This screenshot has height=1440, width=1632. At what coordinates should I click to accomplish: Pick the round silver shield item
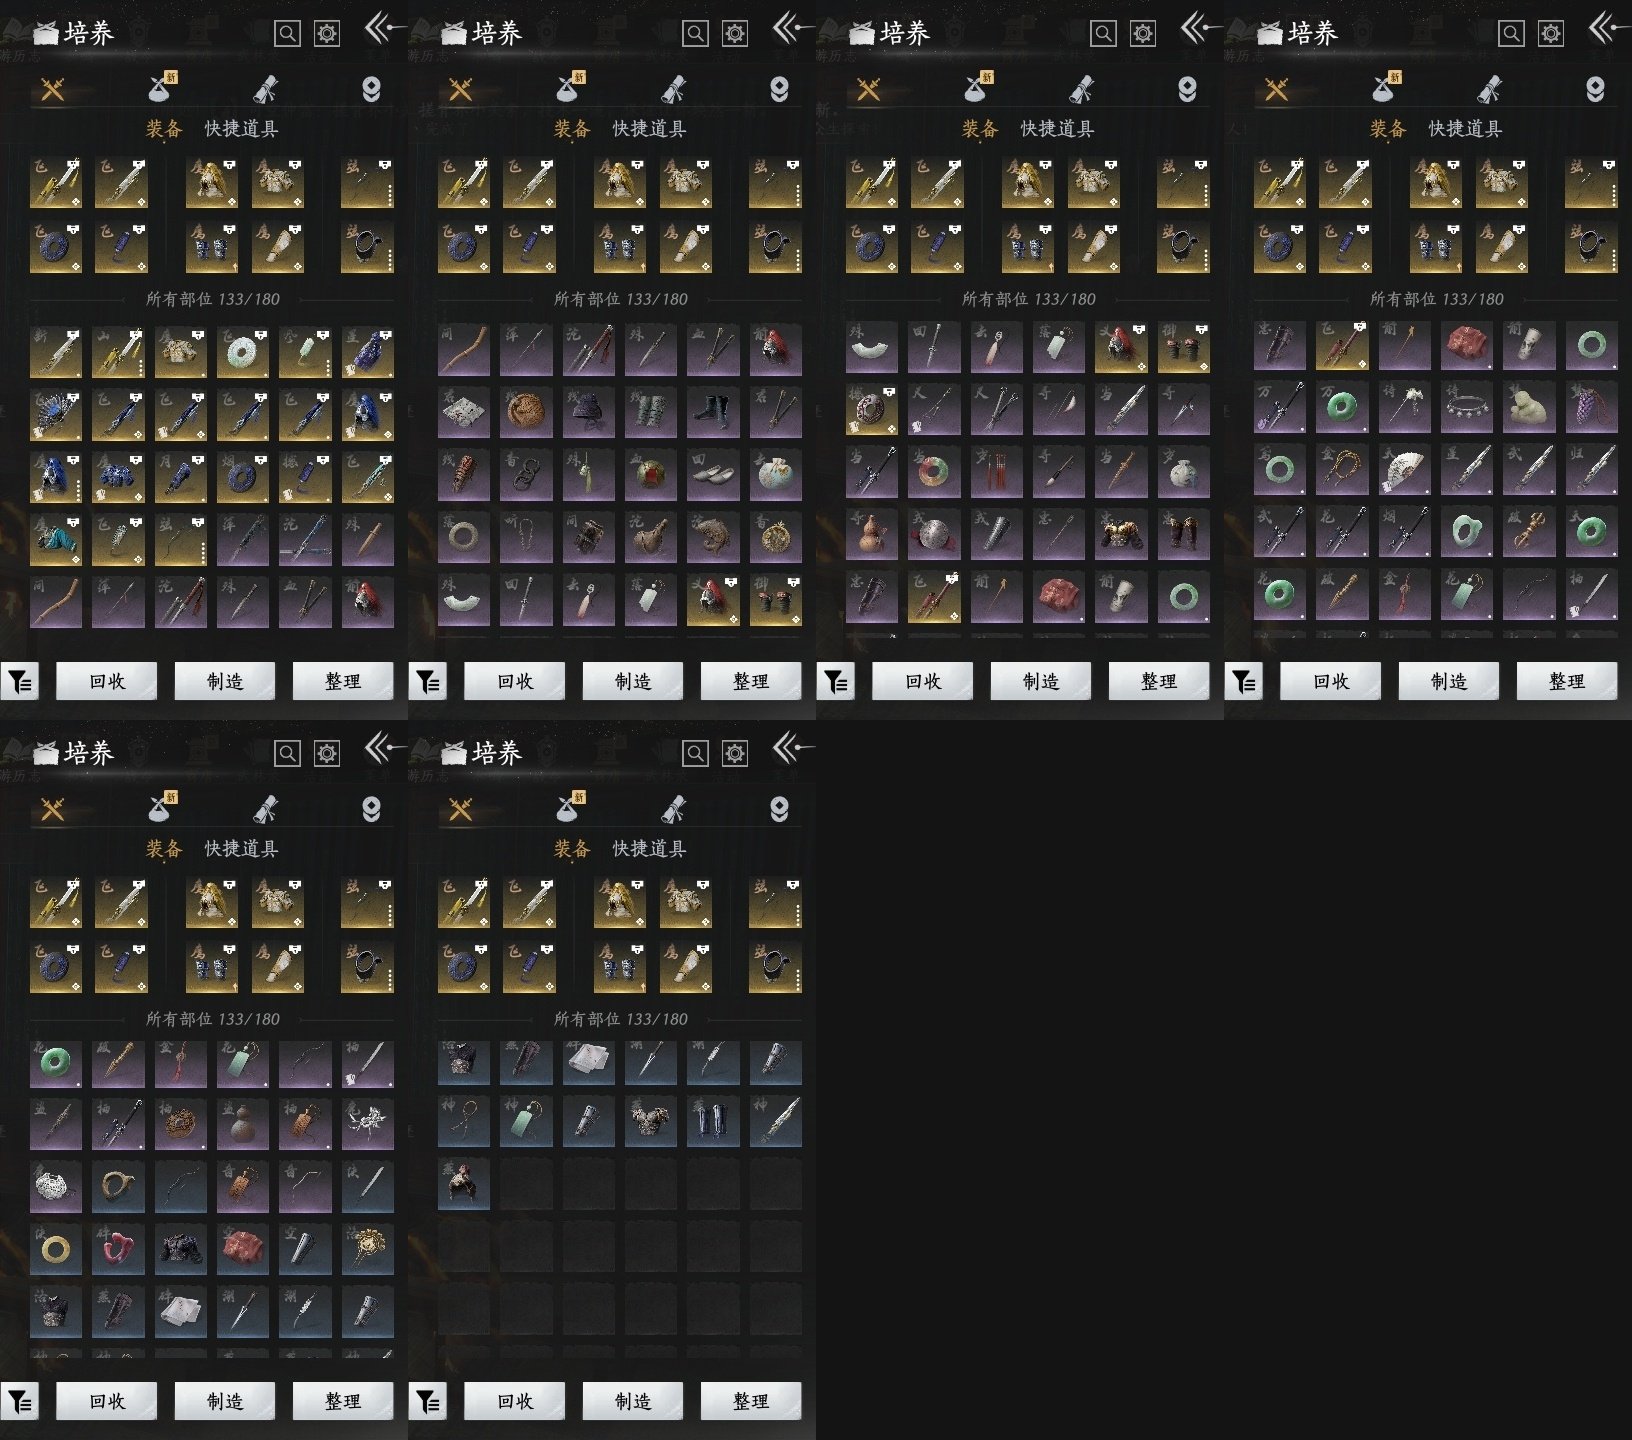coord(934,533)
